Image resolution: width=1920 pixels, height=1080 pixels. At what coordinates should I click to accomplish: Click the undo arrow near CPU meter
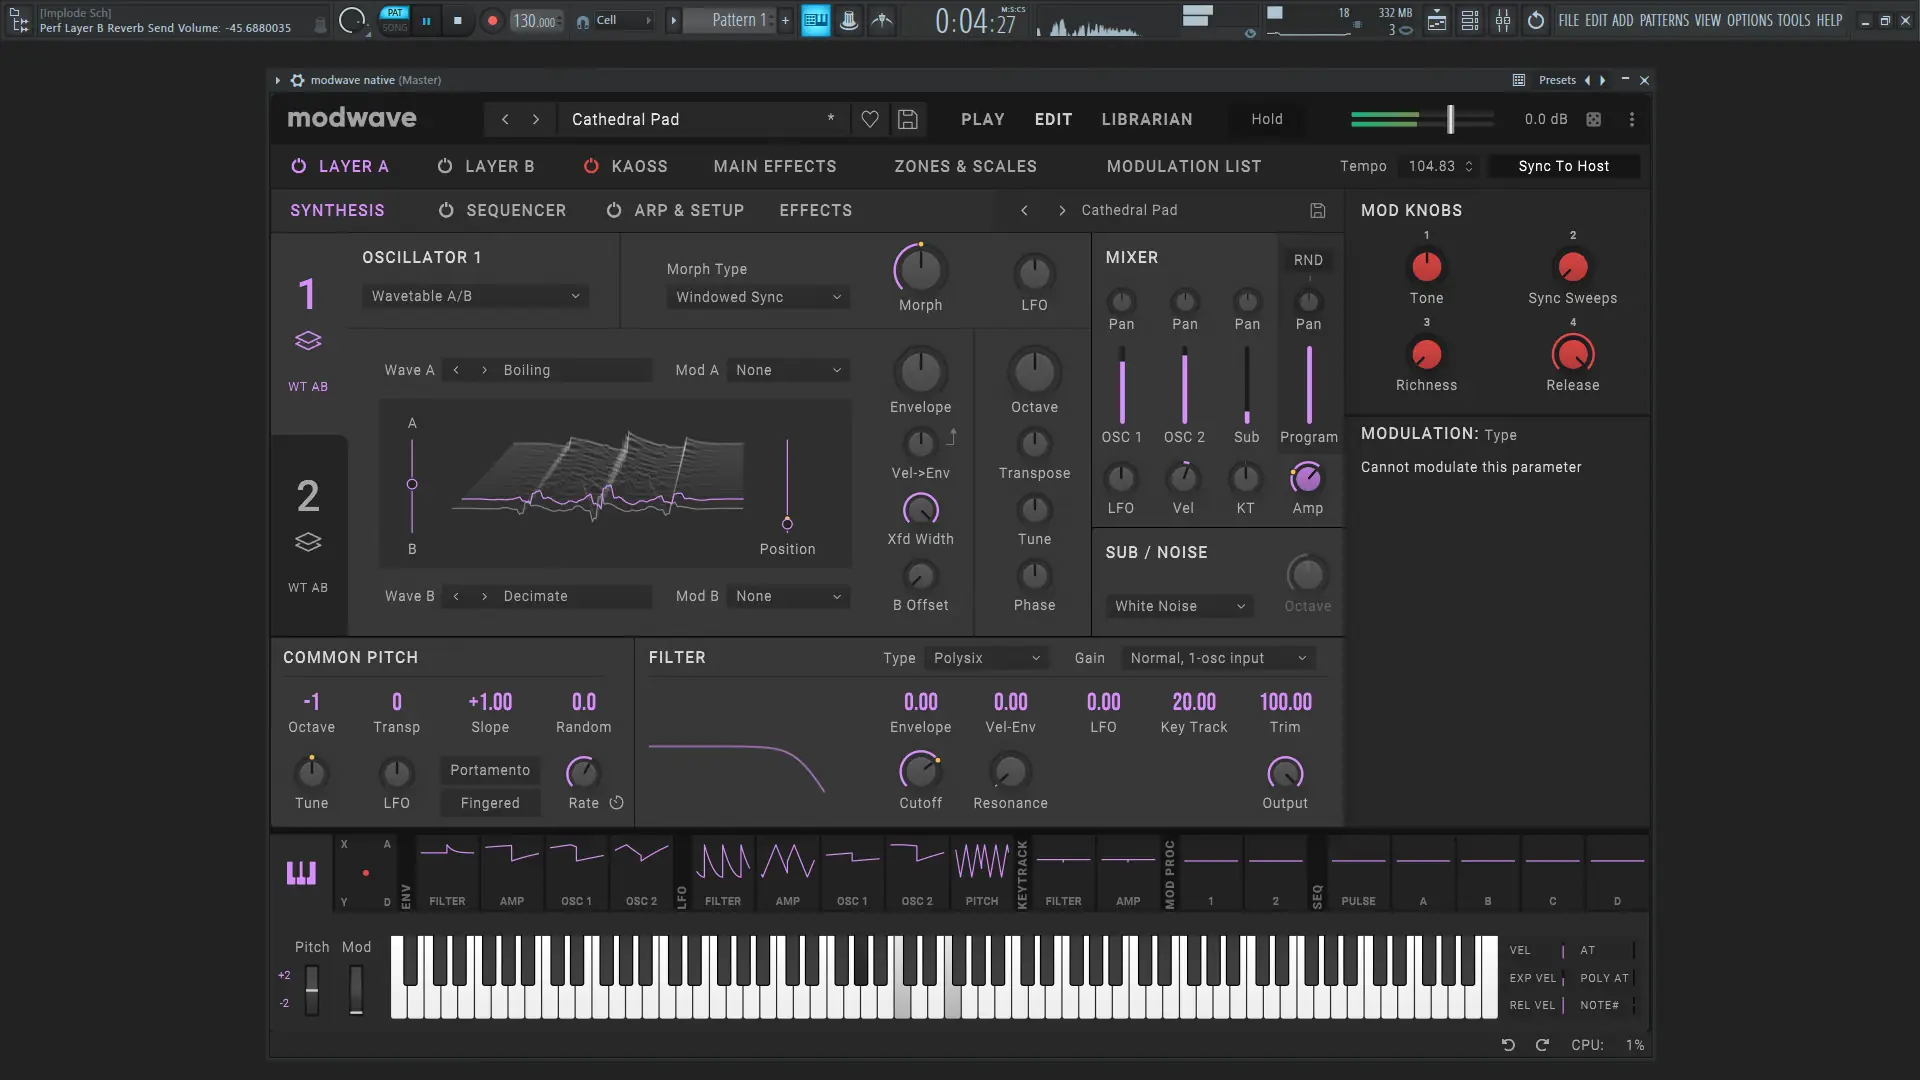tap(1508, 1045)
